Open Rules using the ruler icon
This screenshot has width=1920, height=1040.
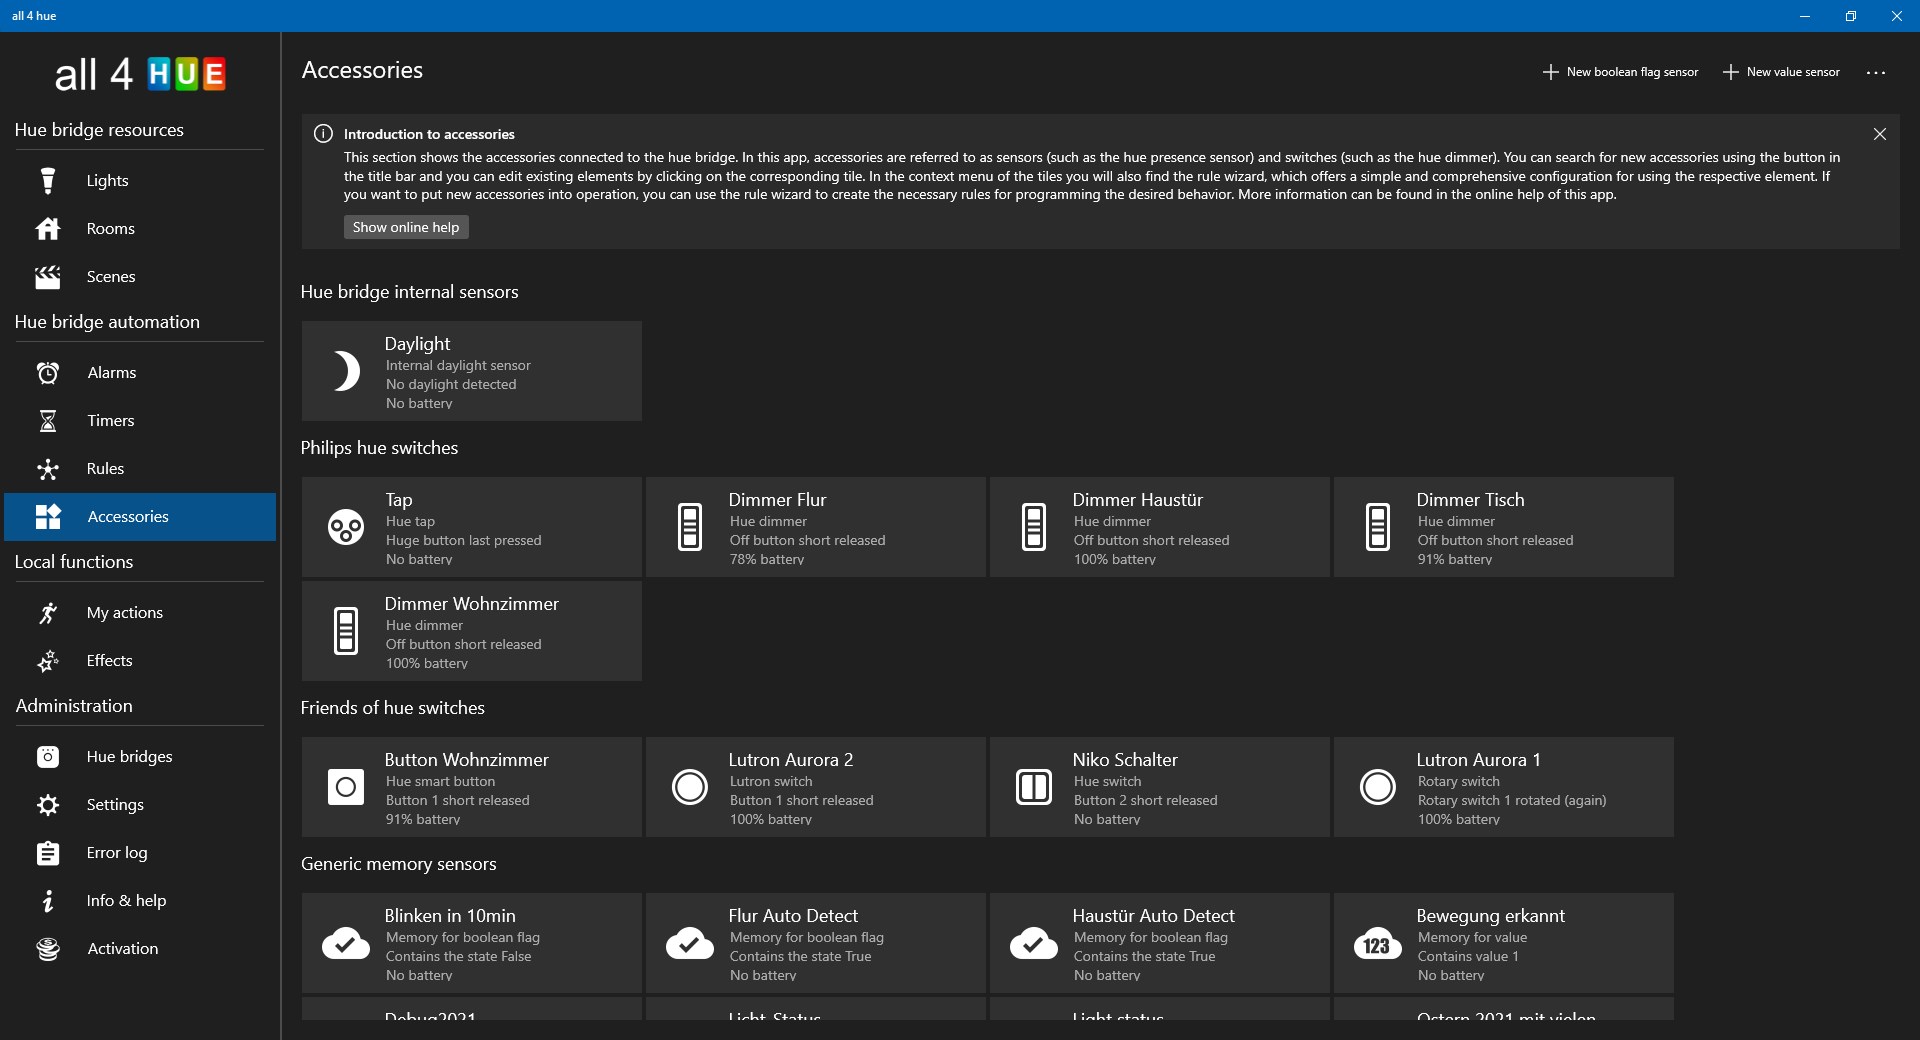click(47, 468)
